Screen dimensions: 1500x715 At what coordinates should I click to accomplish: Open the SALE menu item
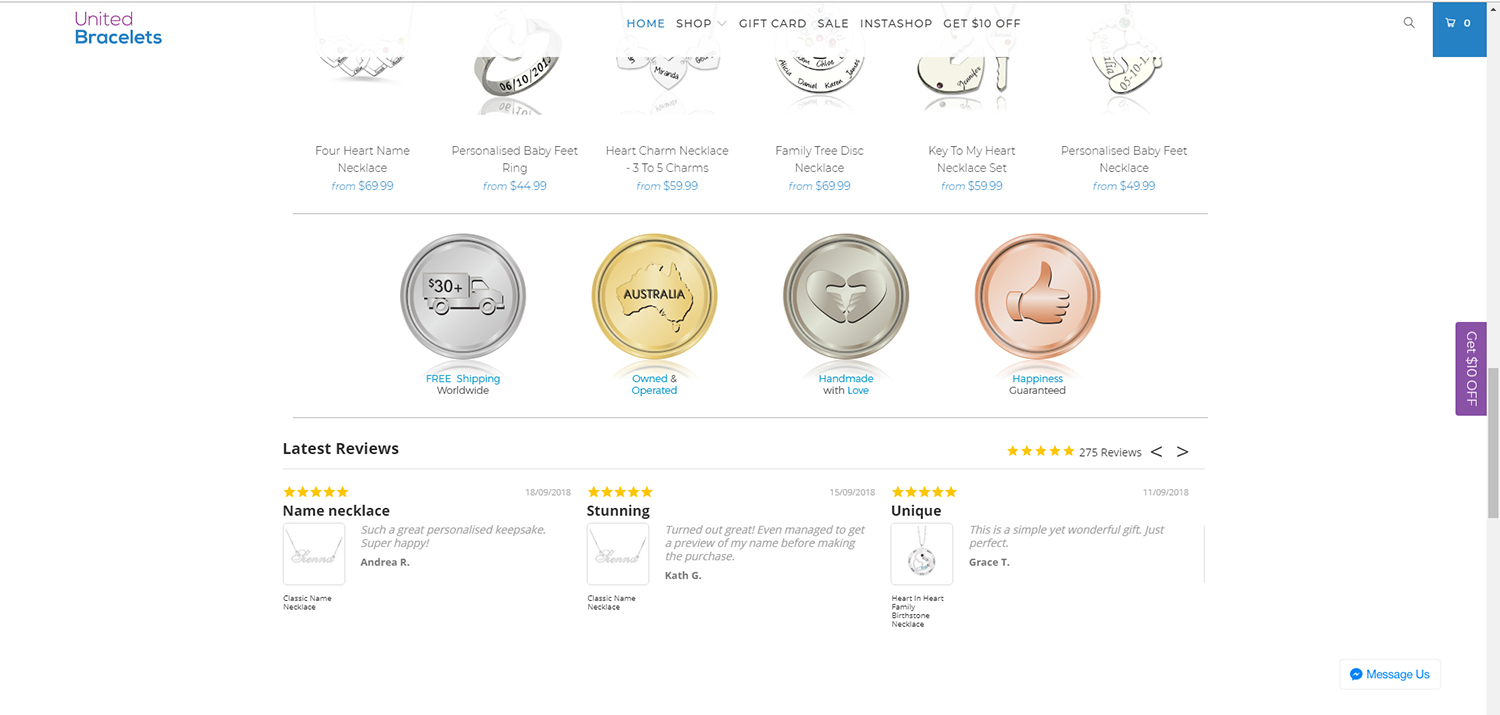[833, 23]
